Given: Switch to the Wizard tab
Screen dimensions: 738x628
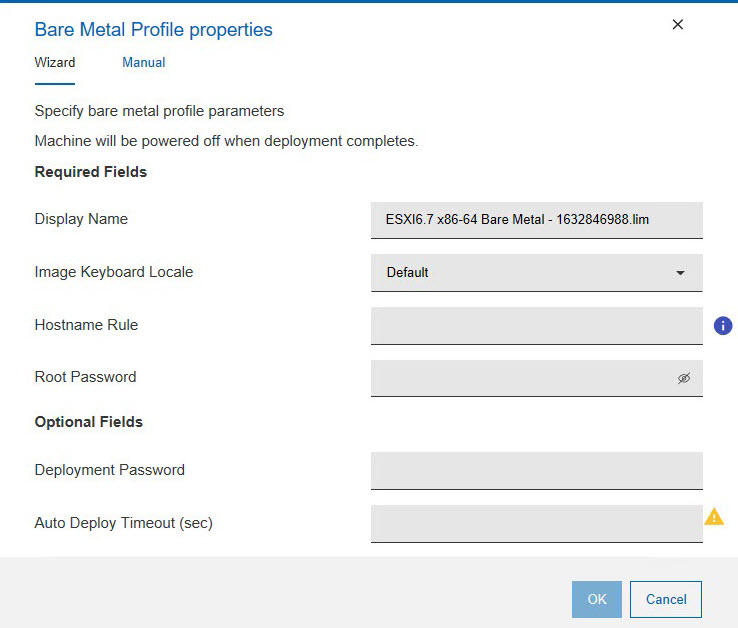Looking at the screenshot, I should (x=55, y=62).
